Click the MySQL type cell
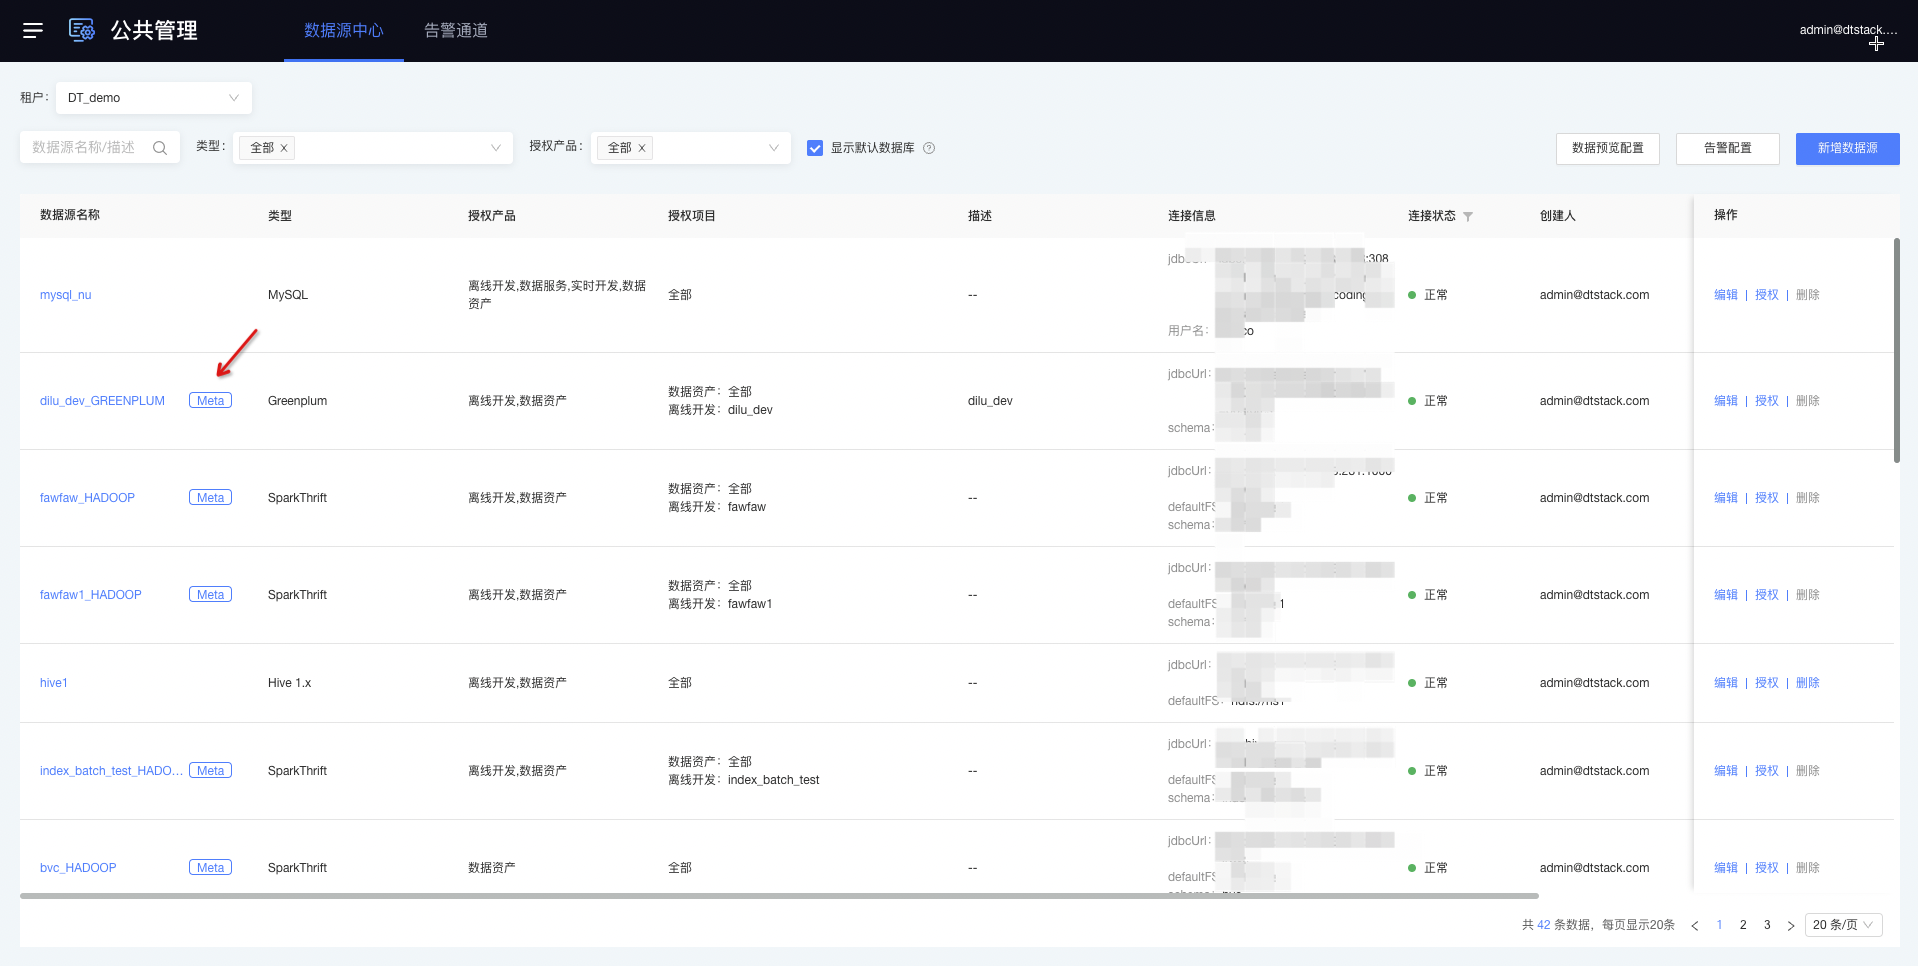Image resolution: width=1918 pixels, height=966 pixels. [288, 295]
